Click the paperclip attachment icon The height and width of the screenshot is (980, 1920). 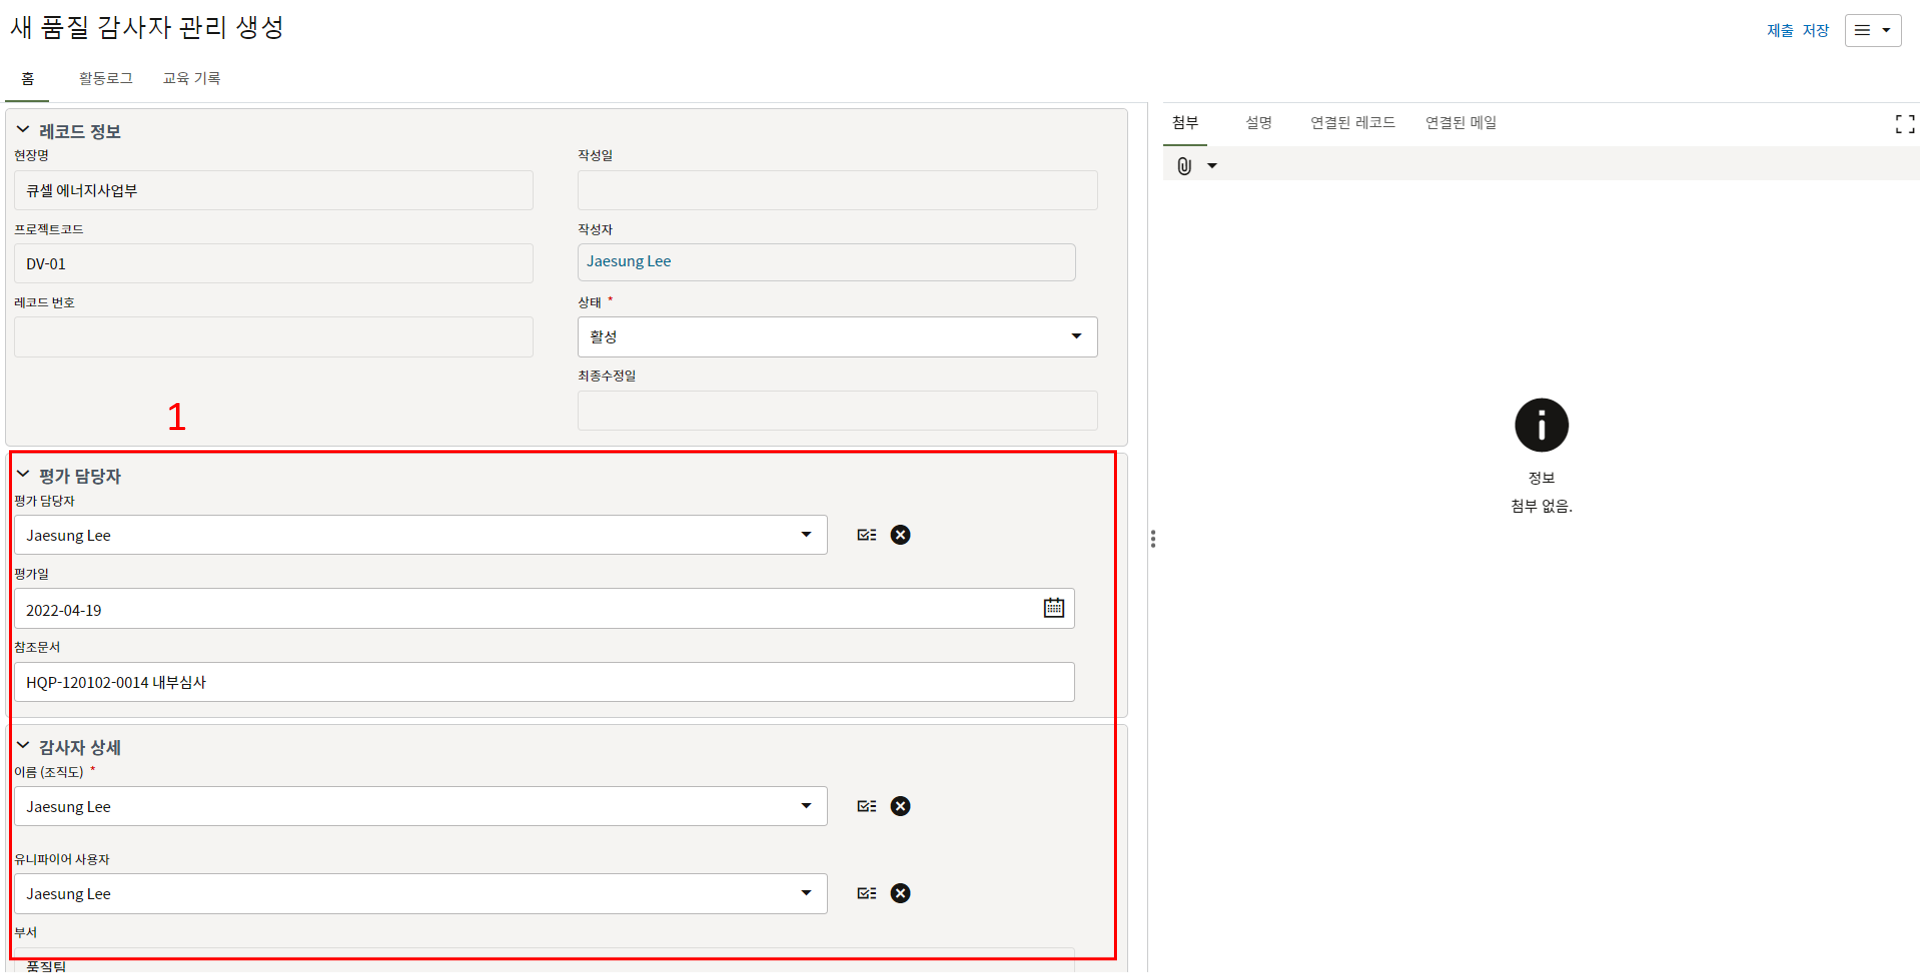pyautogui.click(x=1184, y=166)
